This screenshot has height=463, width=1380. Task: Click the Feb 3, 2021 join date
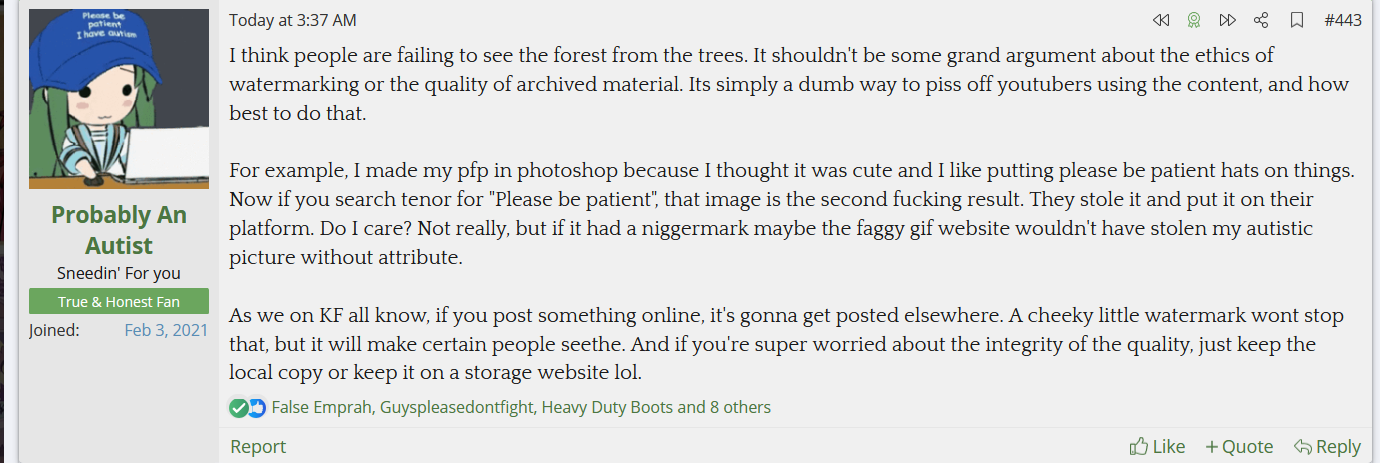pos(166,330)
